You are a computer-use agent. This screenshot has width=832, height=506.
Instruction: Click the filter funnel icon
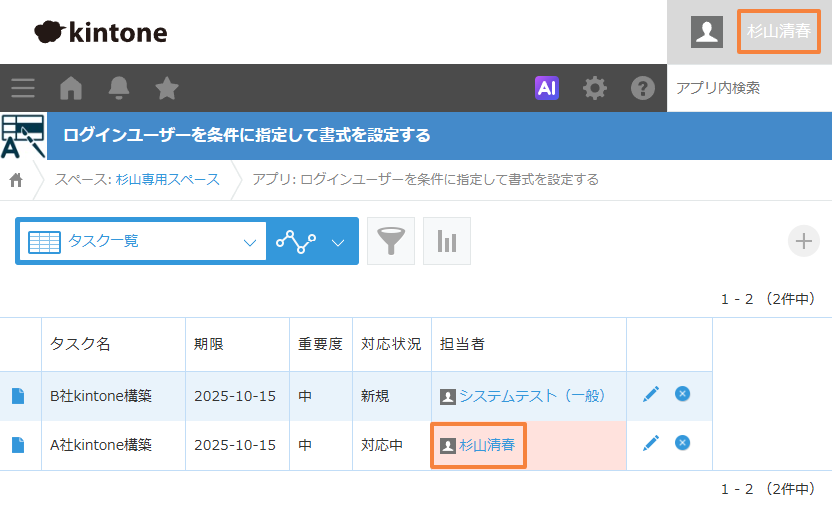(391, 241)
